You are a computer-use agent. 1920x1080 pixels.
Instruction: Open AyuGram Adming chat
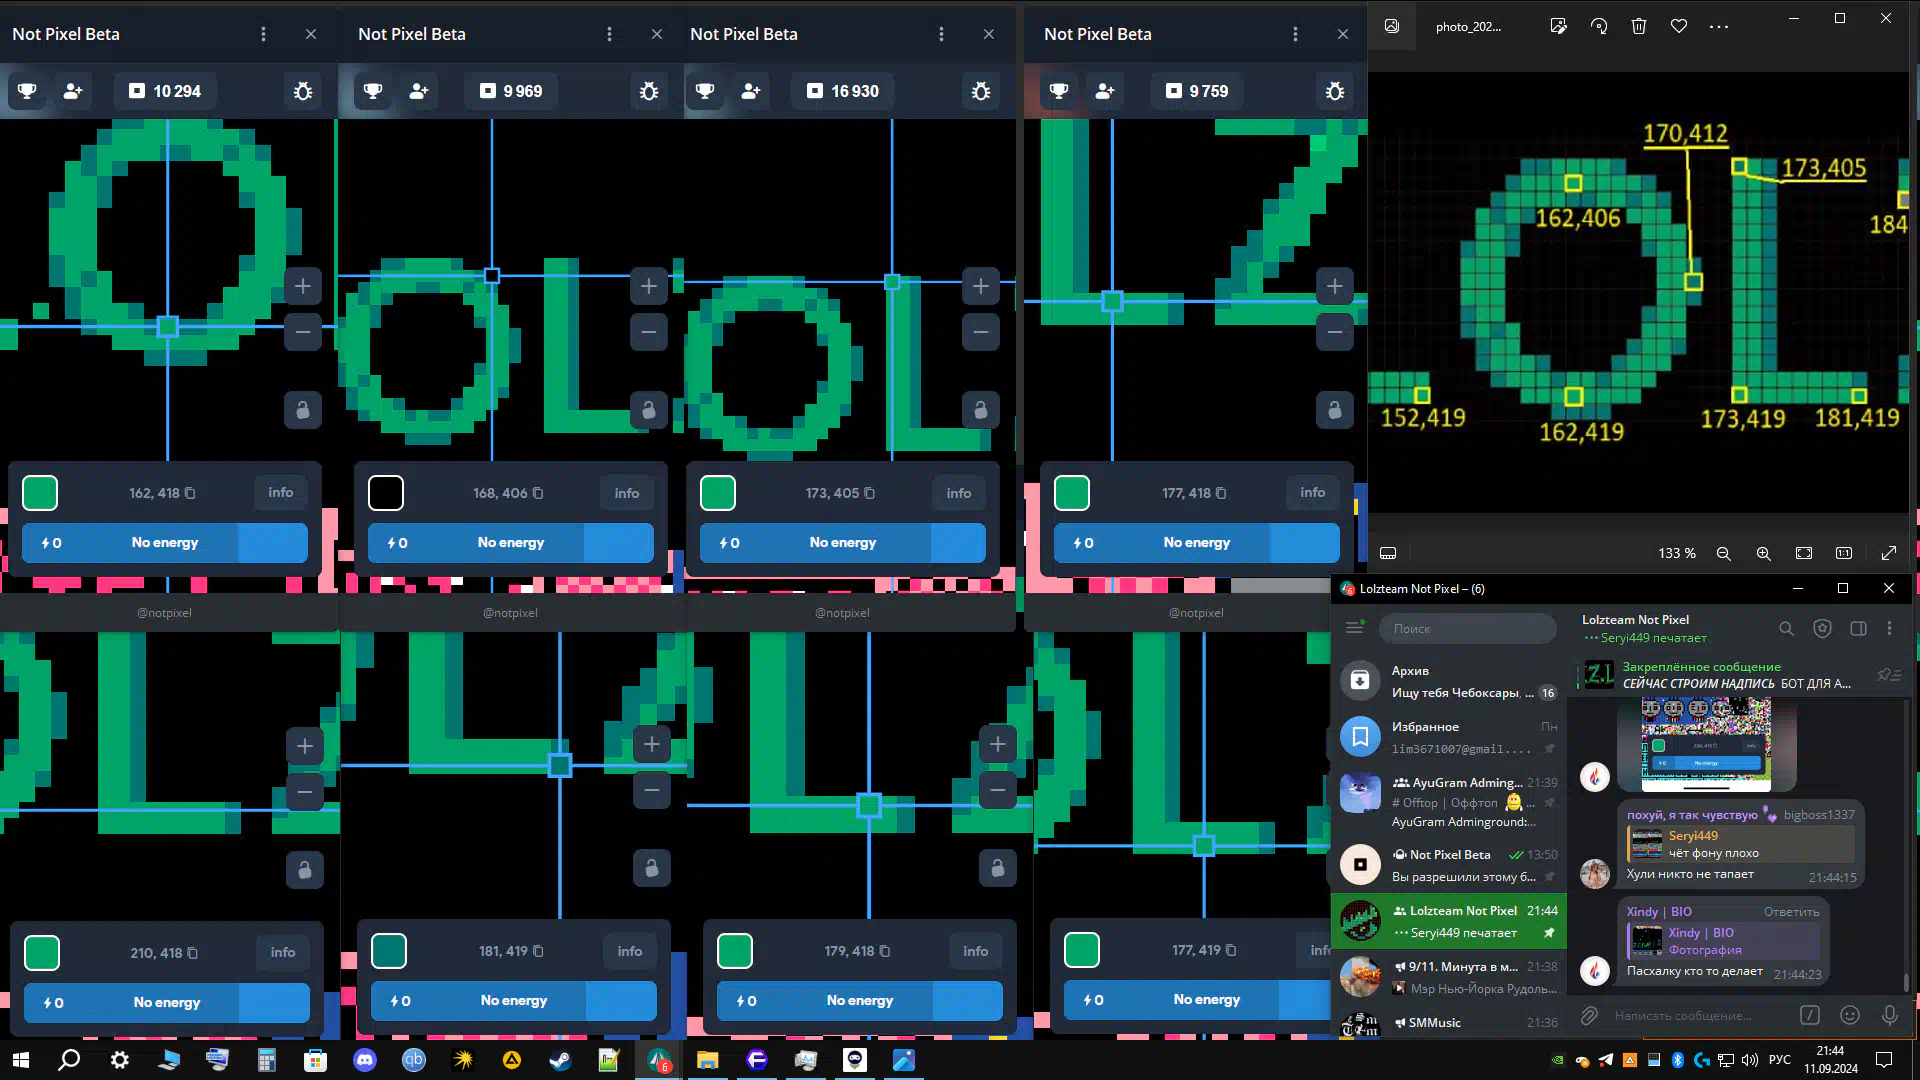(x=1448, y=801)
